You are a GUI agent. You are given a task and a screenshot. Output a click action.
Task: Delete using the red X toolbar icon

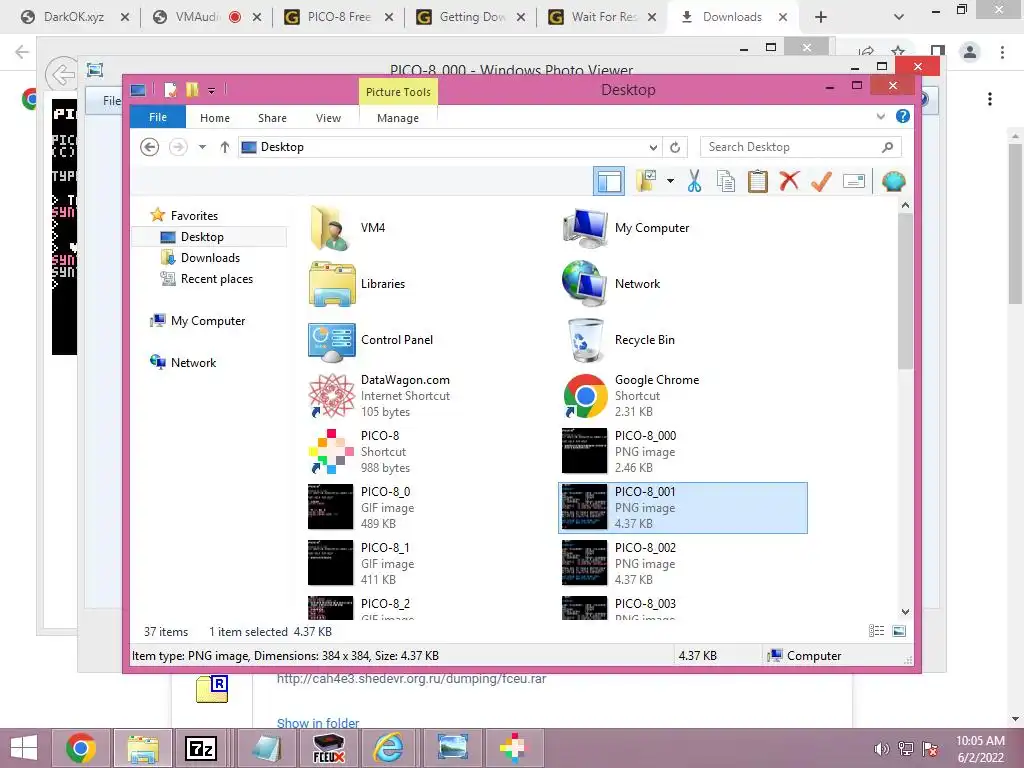pos(789,181)
